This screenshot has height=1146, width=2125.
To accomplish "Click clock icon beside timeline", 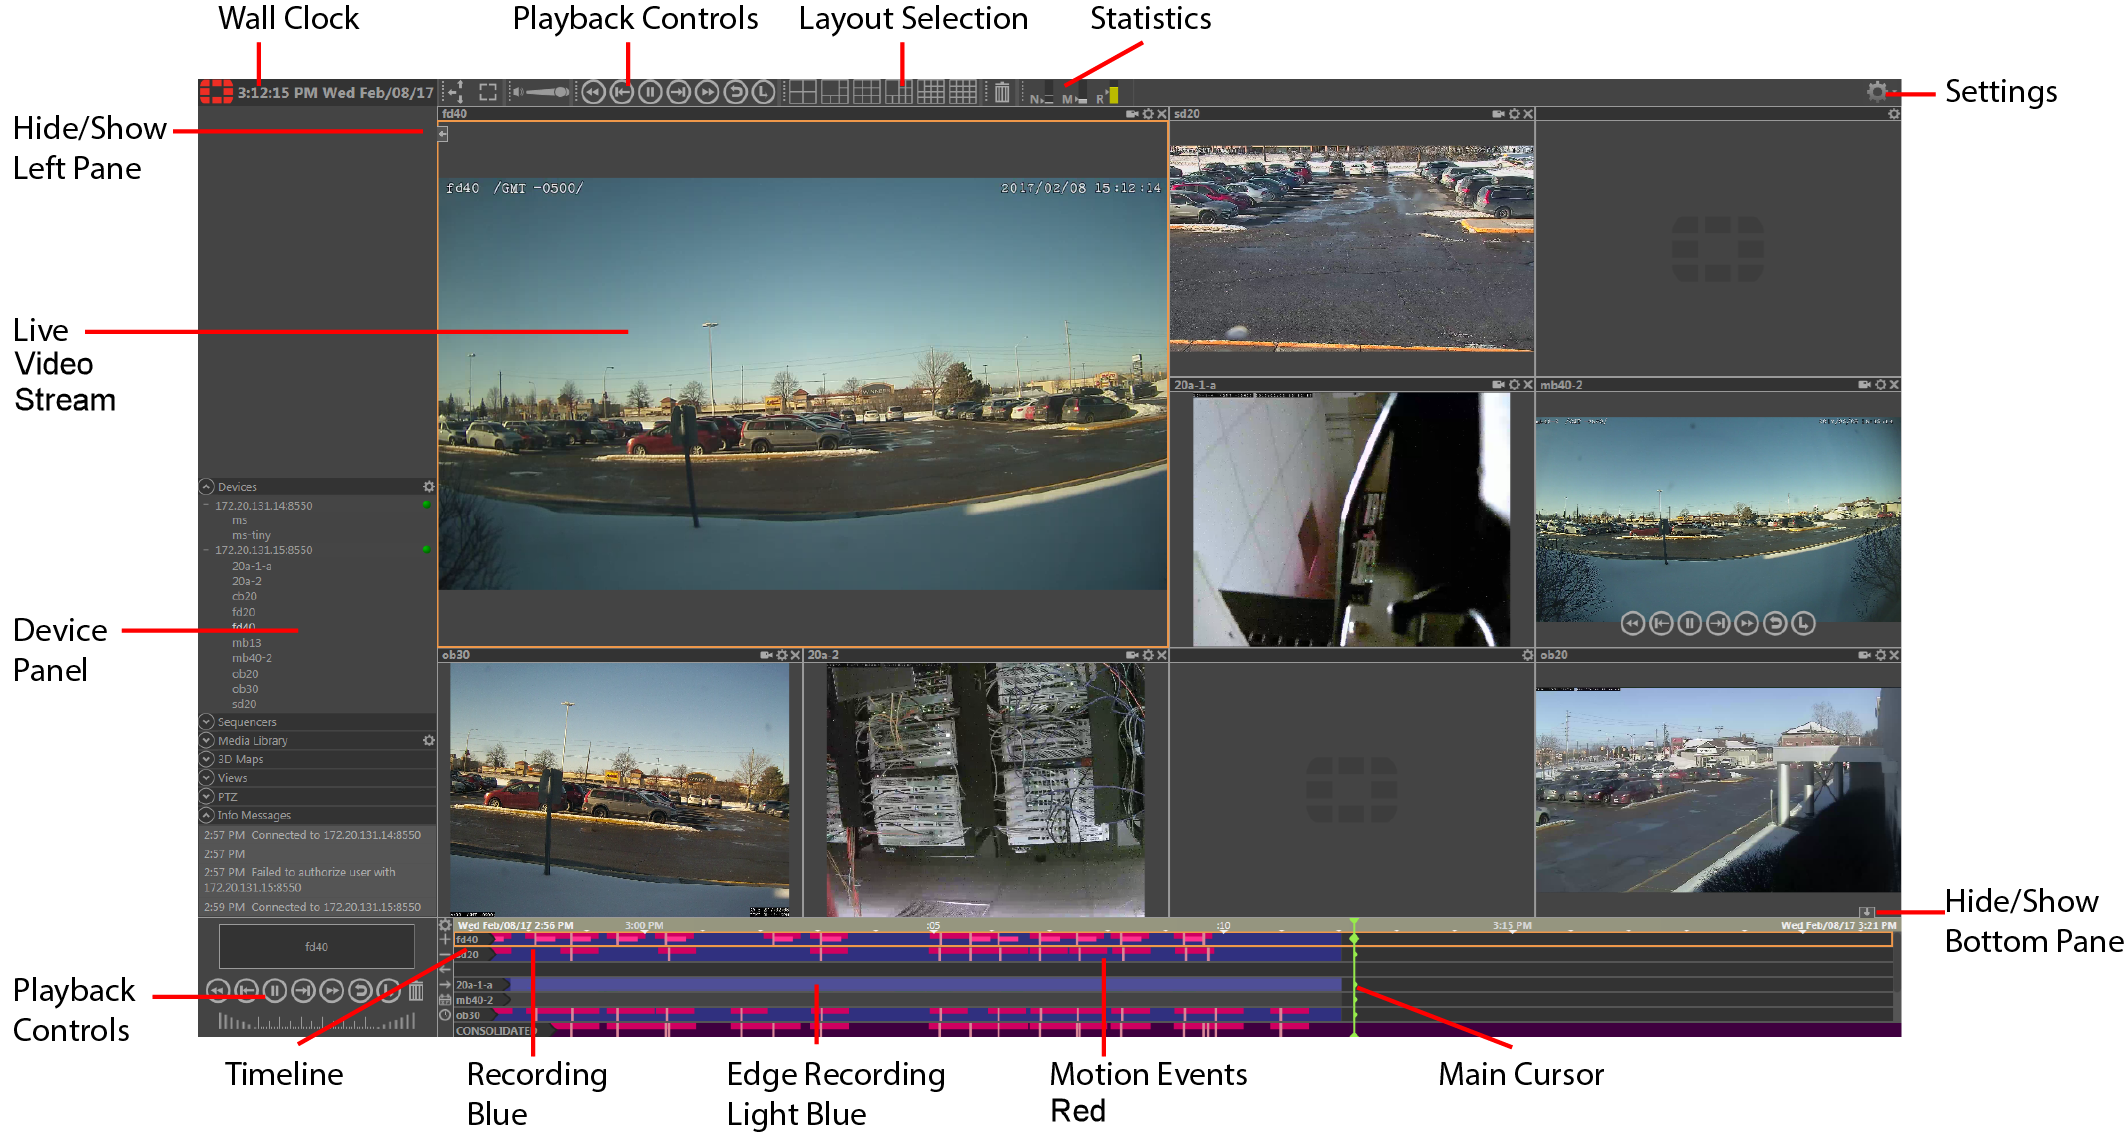I will 445,1015.
